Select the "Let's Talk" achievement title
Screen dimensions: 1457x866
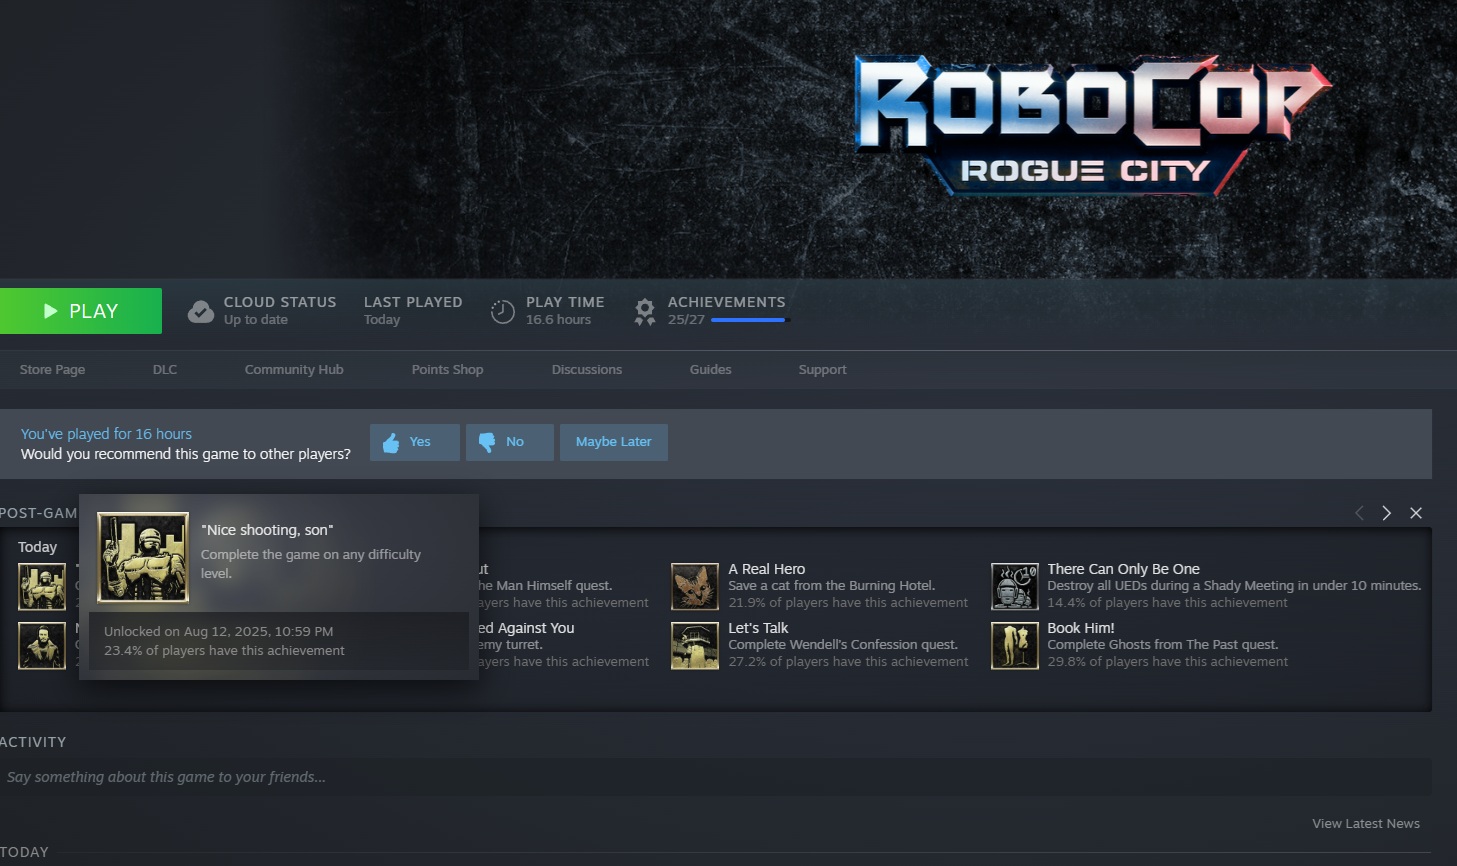coord(758,628)
